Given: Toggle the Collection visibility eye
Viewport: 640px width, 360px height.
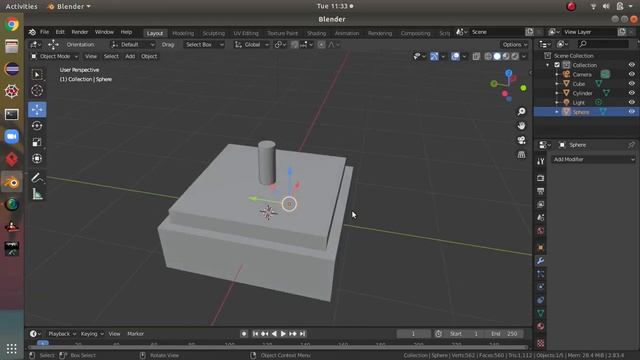Looking at the screenshot, I should pos(631,65).
